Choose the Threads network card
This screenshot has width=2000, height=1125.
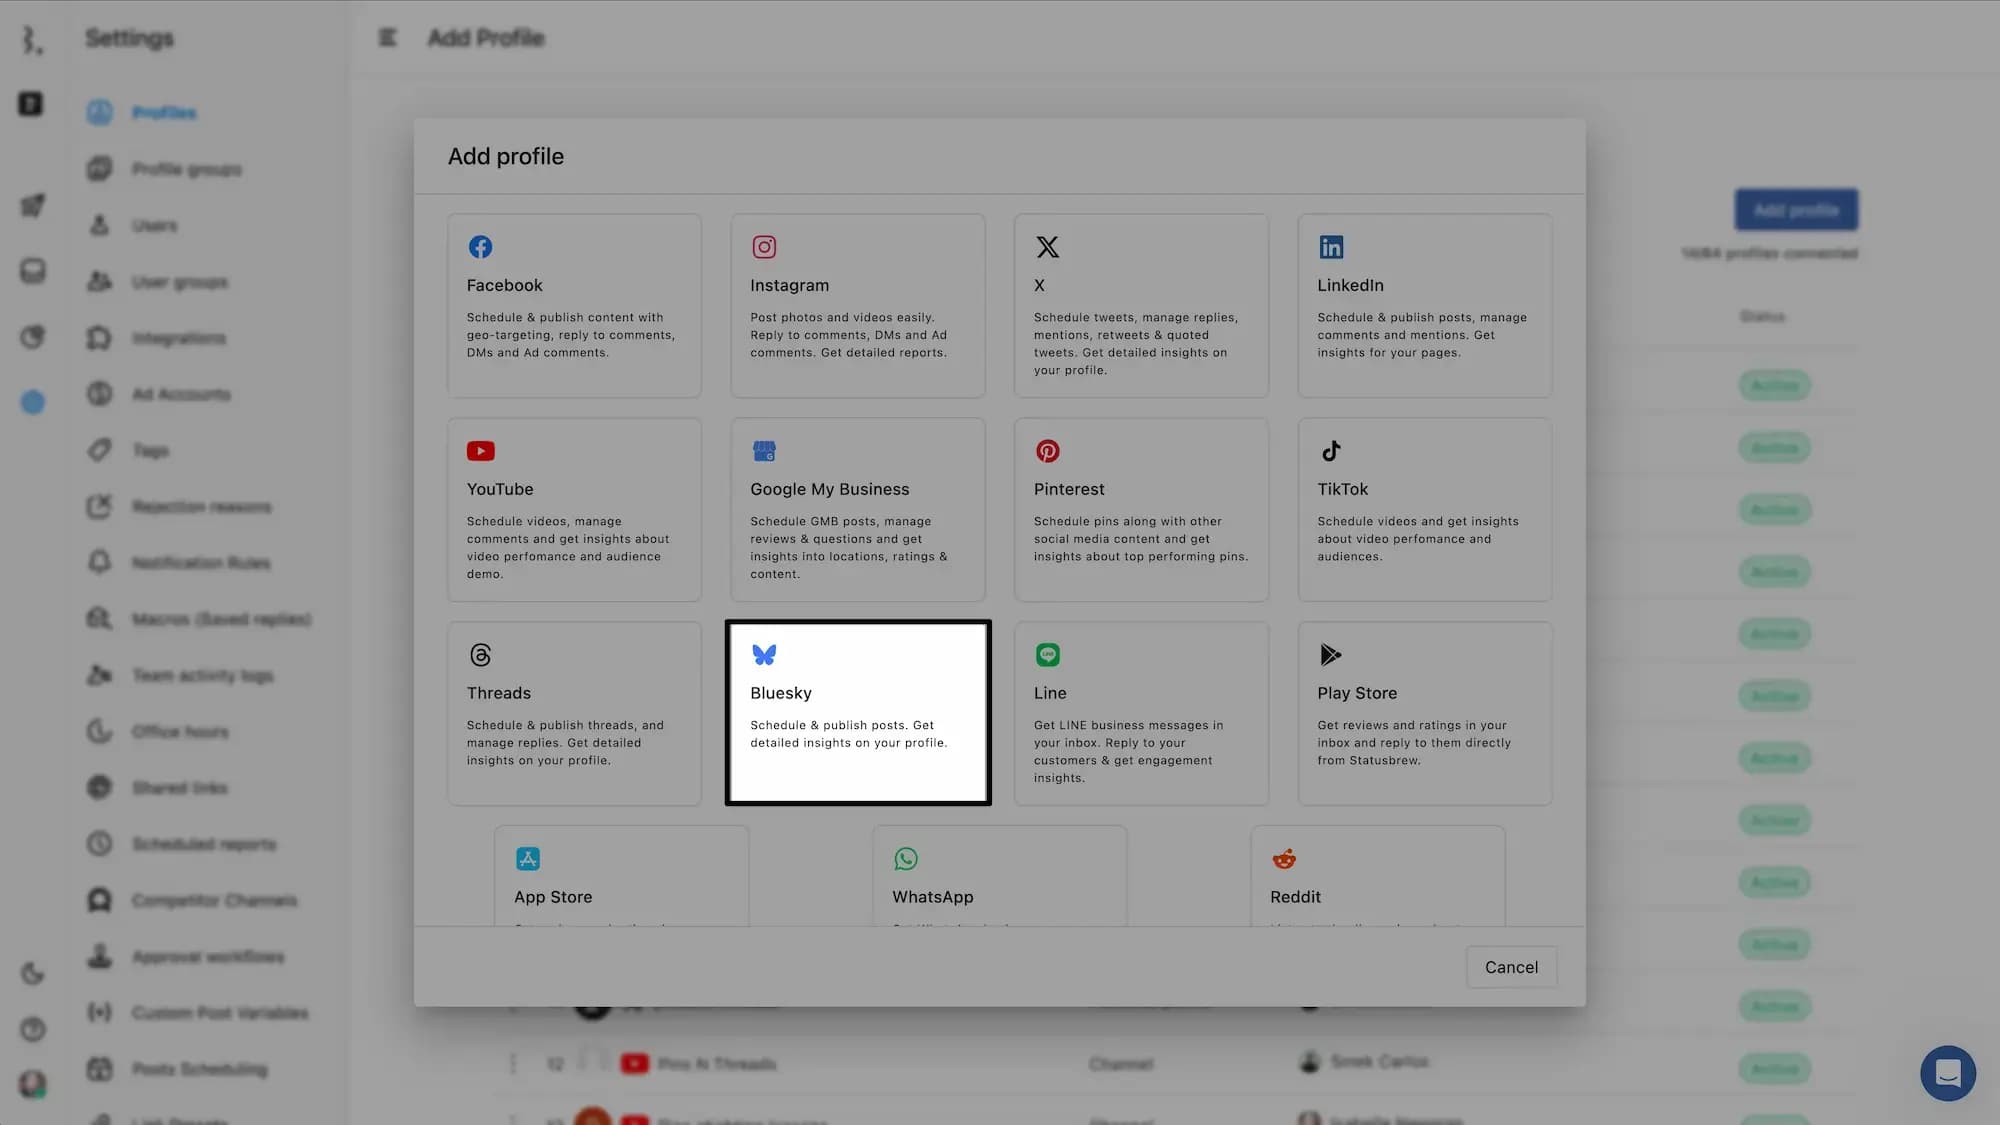pos(574,712)
